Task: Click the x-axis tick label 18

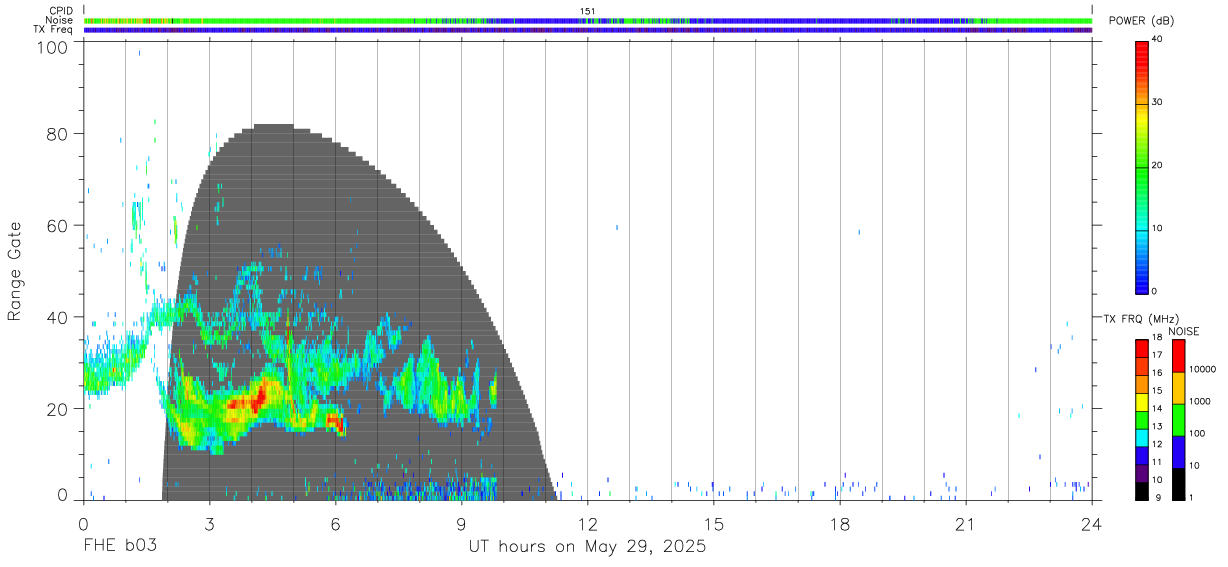Action: click(839, 524)
